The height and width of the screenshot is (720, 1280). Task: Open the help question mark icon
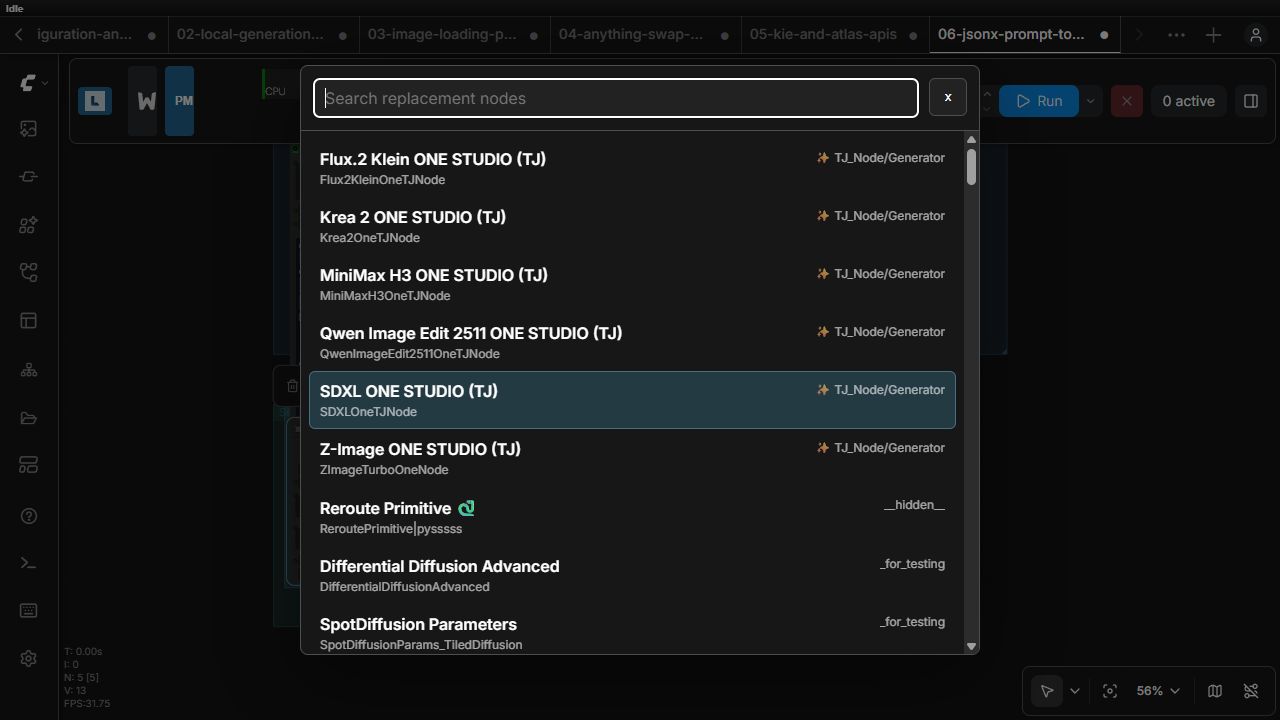tap(28, 516)
